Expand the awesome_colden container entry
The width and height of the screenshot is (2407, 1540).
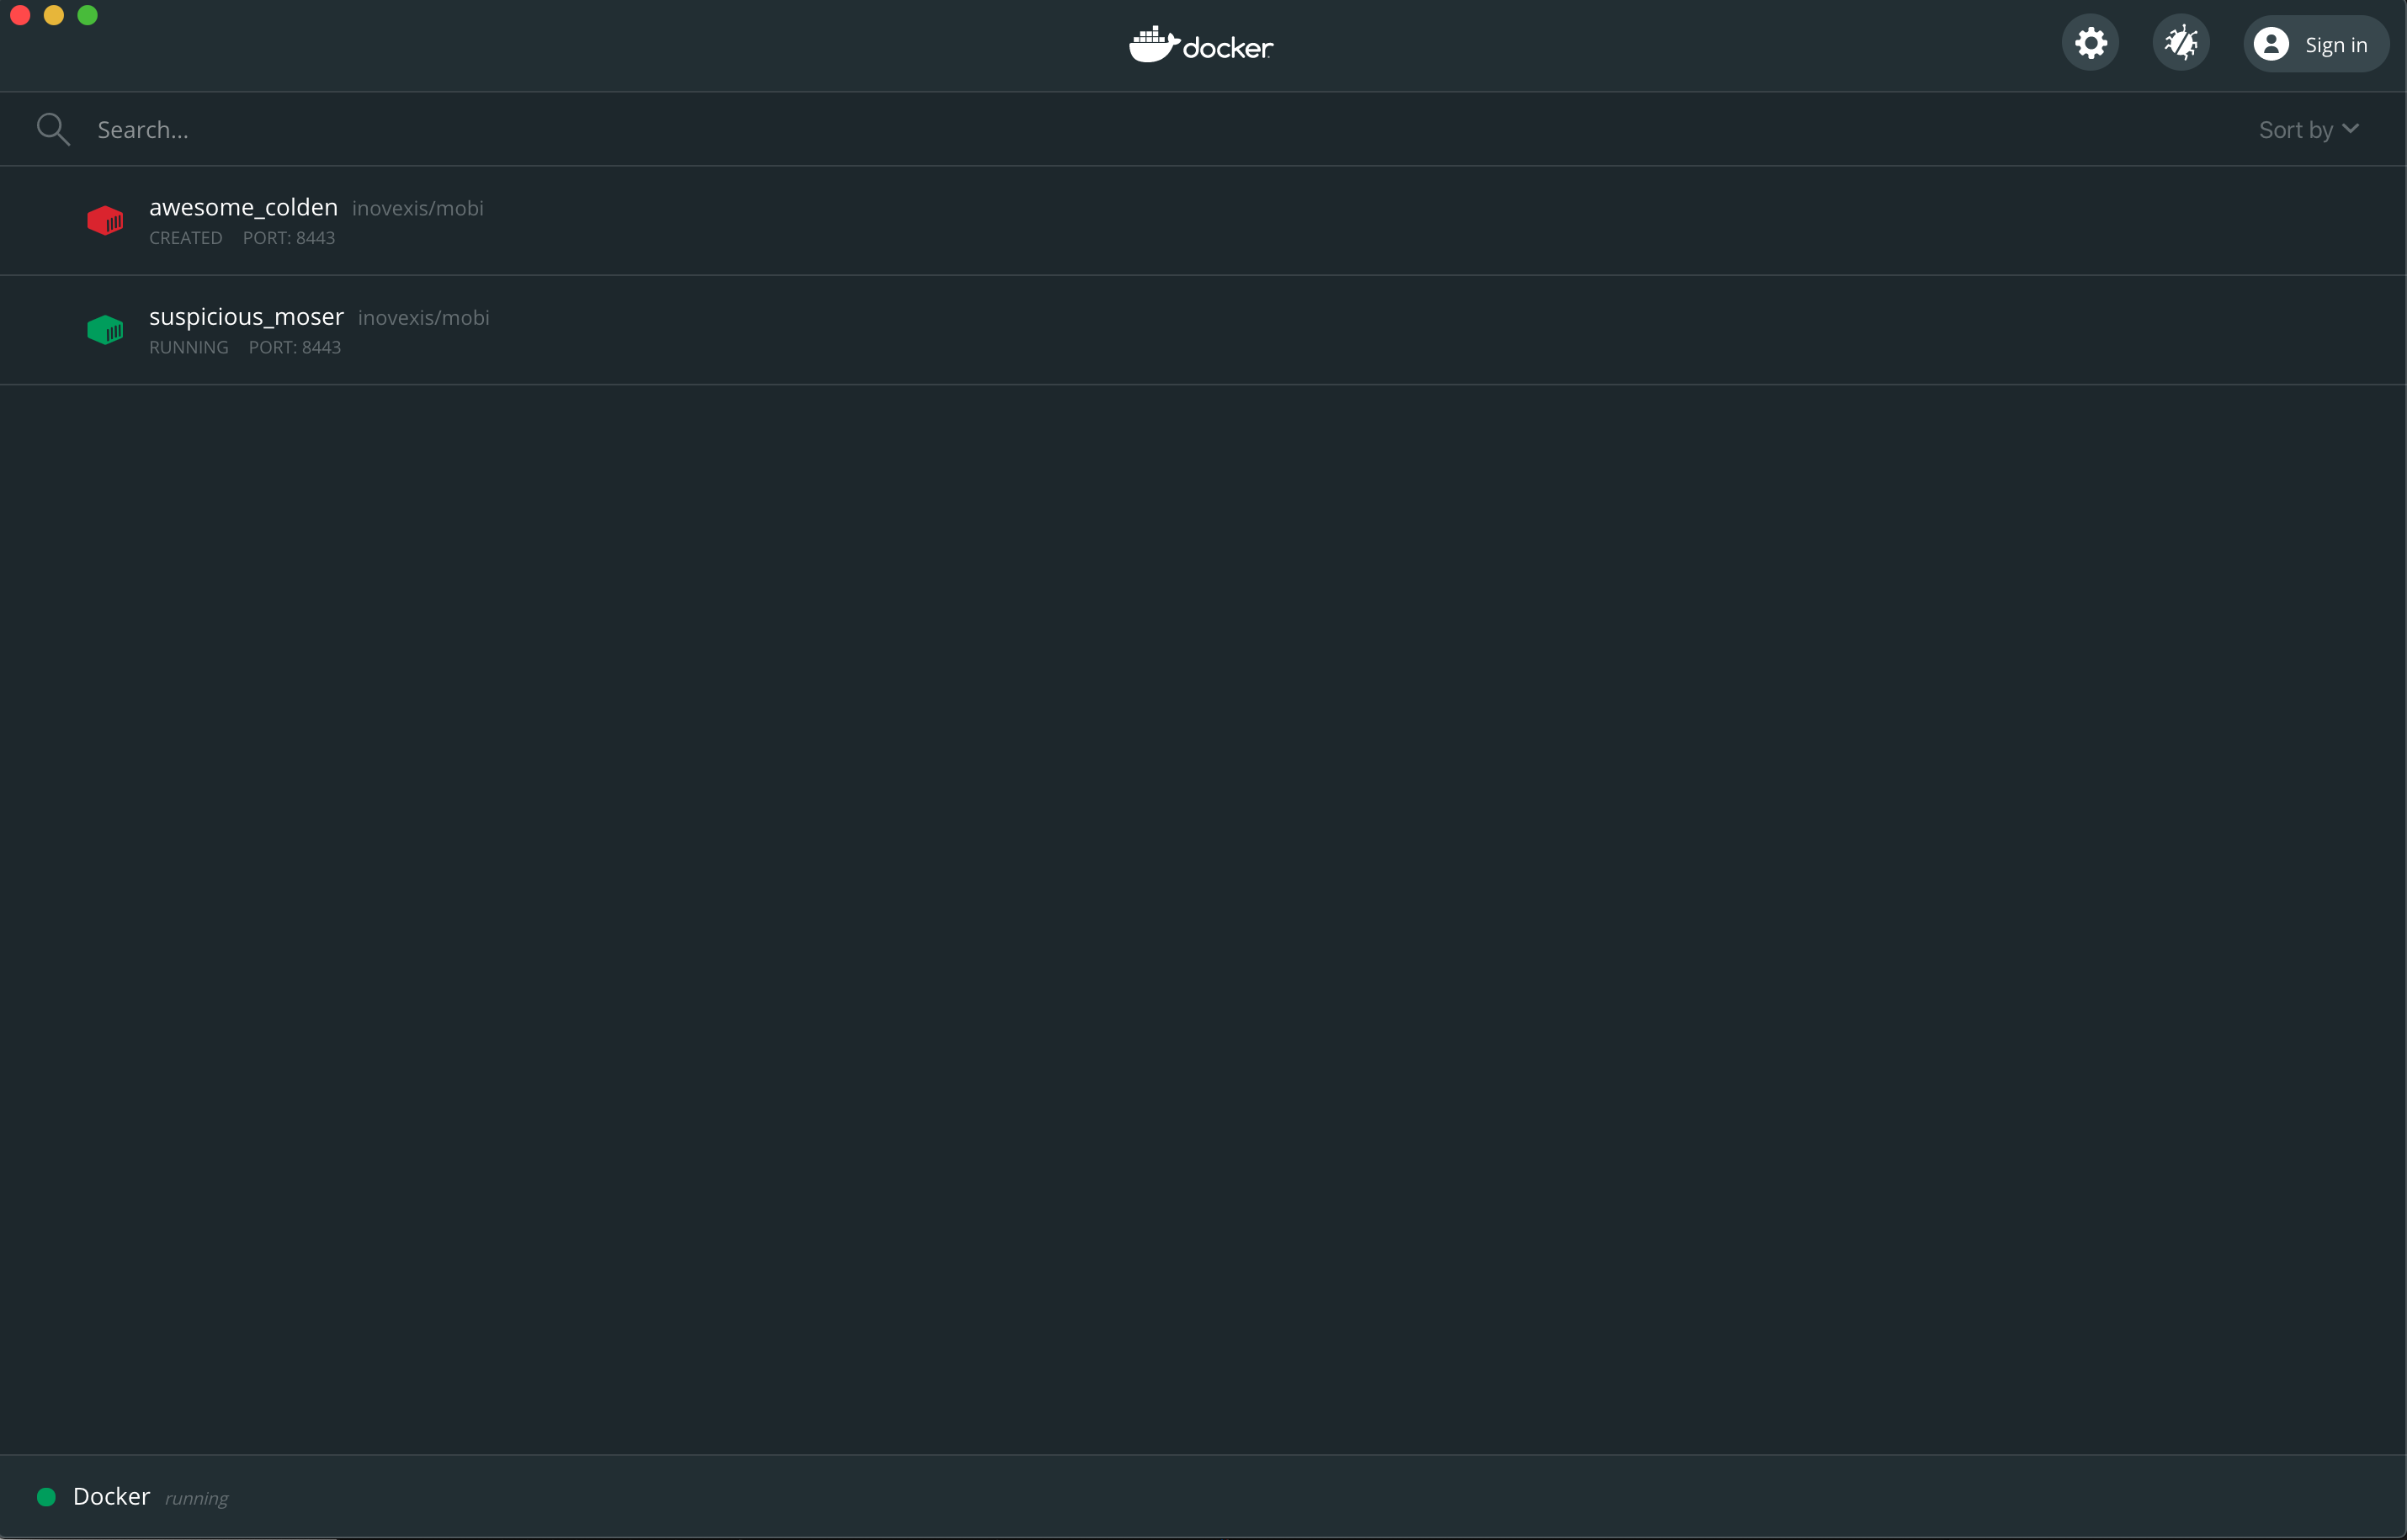pyautogui.click(x=242, y=208)
